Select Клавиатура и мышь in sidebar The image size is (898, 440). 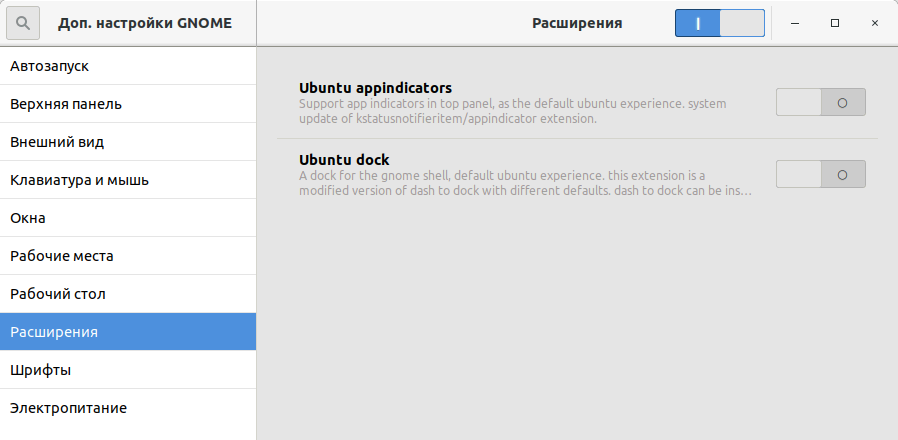pyautogui.click(x=128, y=180)
